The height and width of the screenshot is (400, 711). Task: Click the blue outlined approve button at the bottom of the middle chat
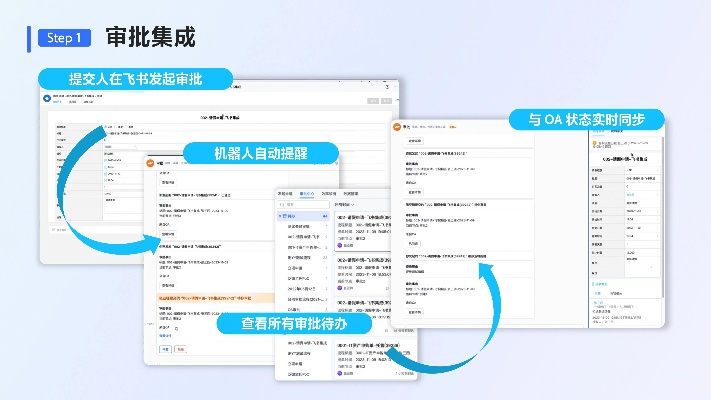tap(166, 349)
